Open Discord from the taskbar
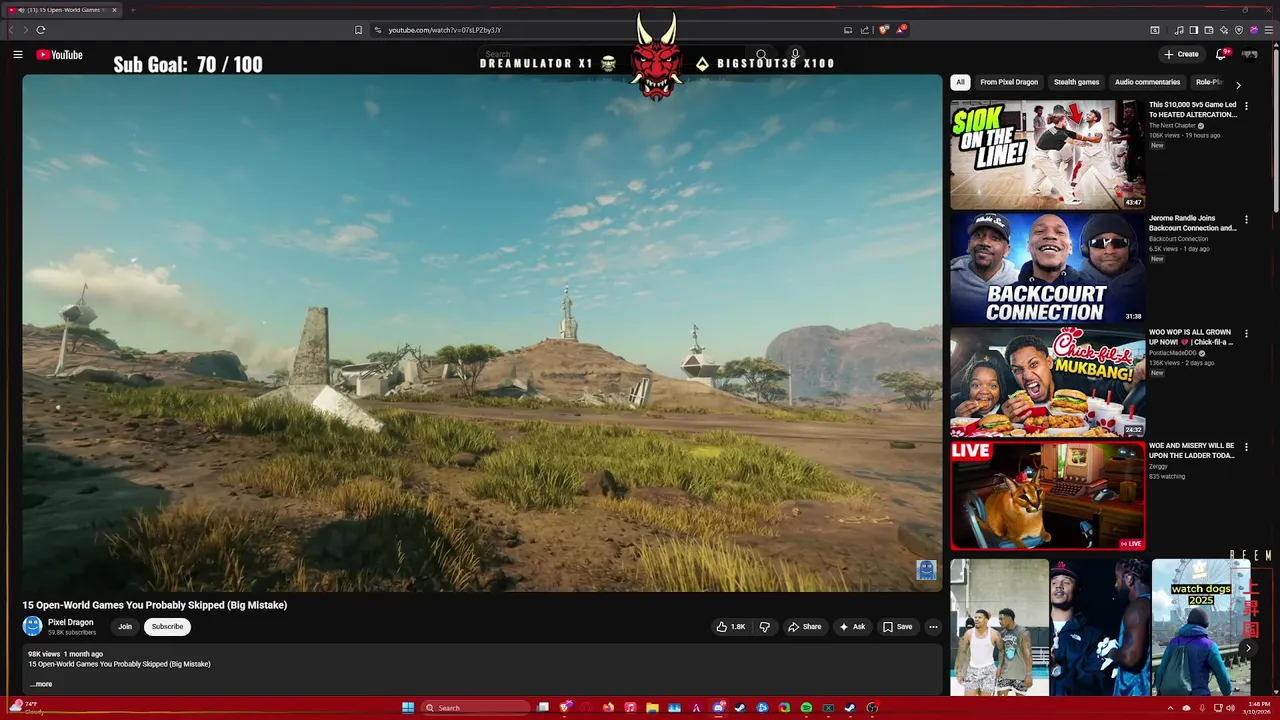This screenshot has height=720, width=1280. (x=719, y=708)
